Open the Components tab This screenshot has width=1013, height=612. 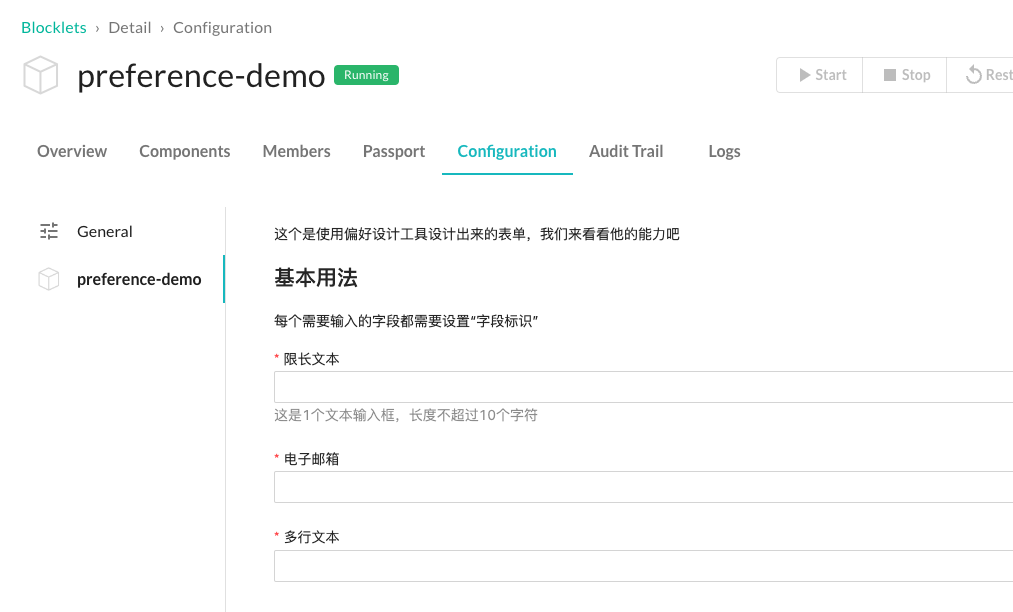pos(184,152)
